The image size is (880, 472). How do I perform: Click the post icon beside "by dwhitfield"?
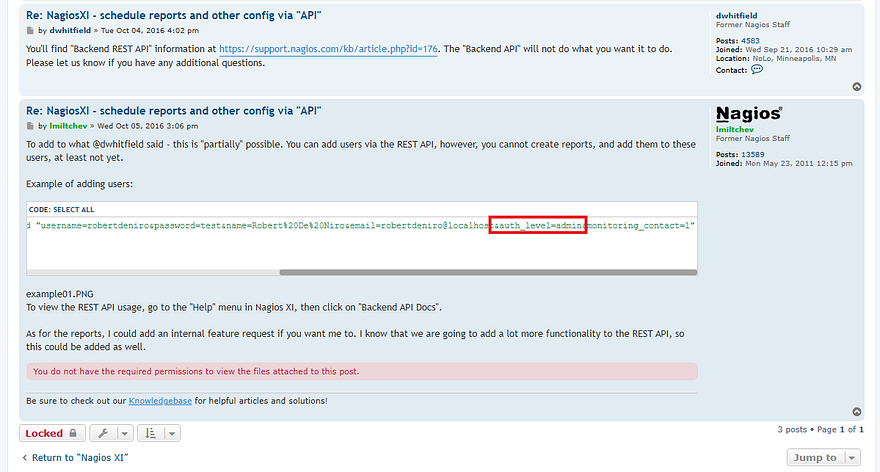coord(30,31)
